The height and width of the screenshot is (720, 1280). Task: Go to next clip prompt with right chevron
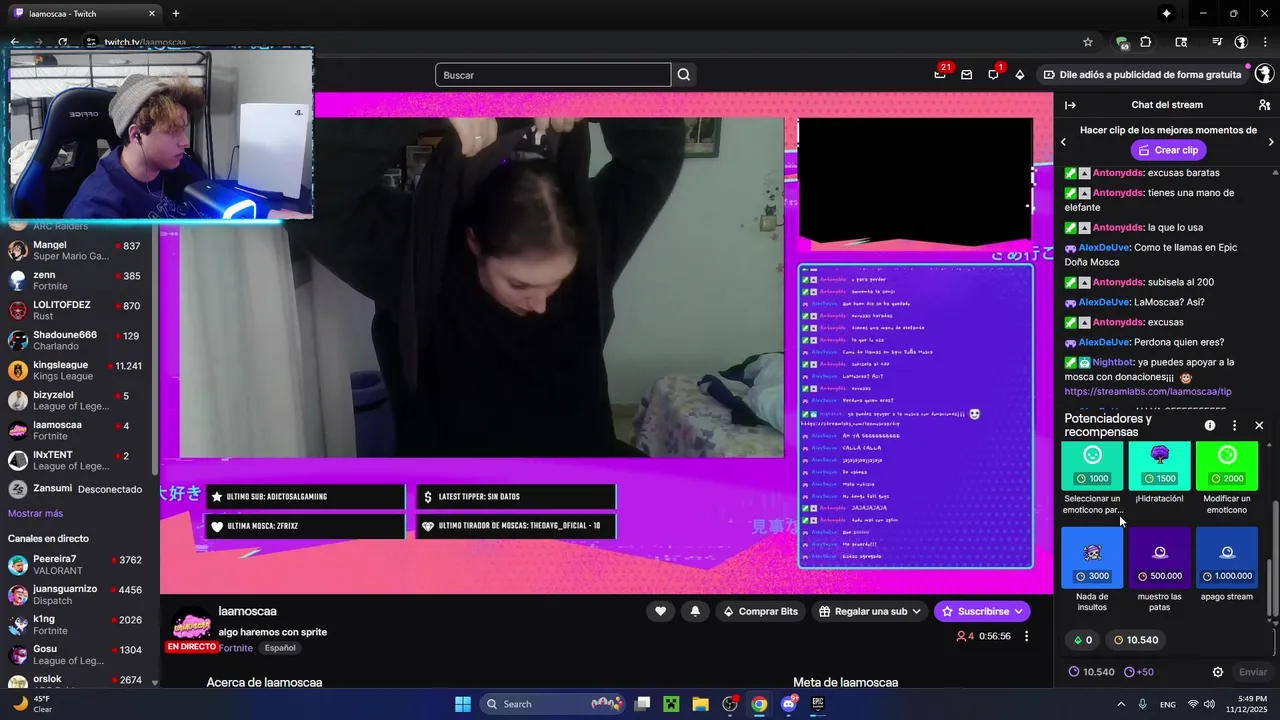pos(1271,142)
